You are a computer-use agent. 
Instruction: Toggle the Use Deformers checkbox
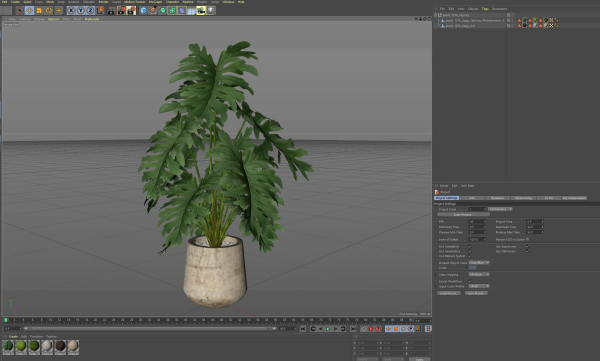527,251
